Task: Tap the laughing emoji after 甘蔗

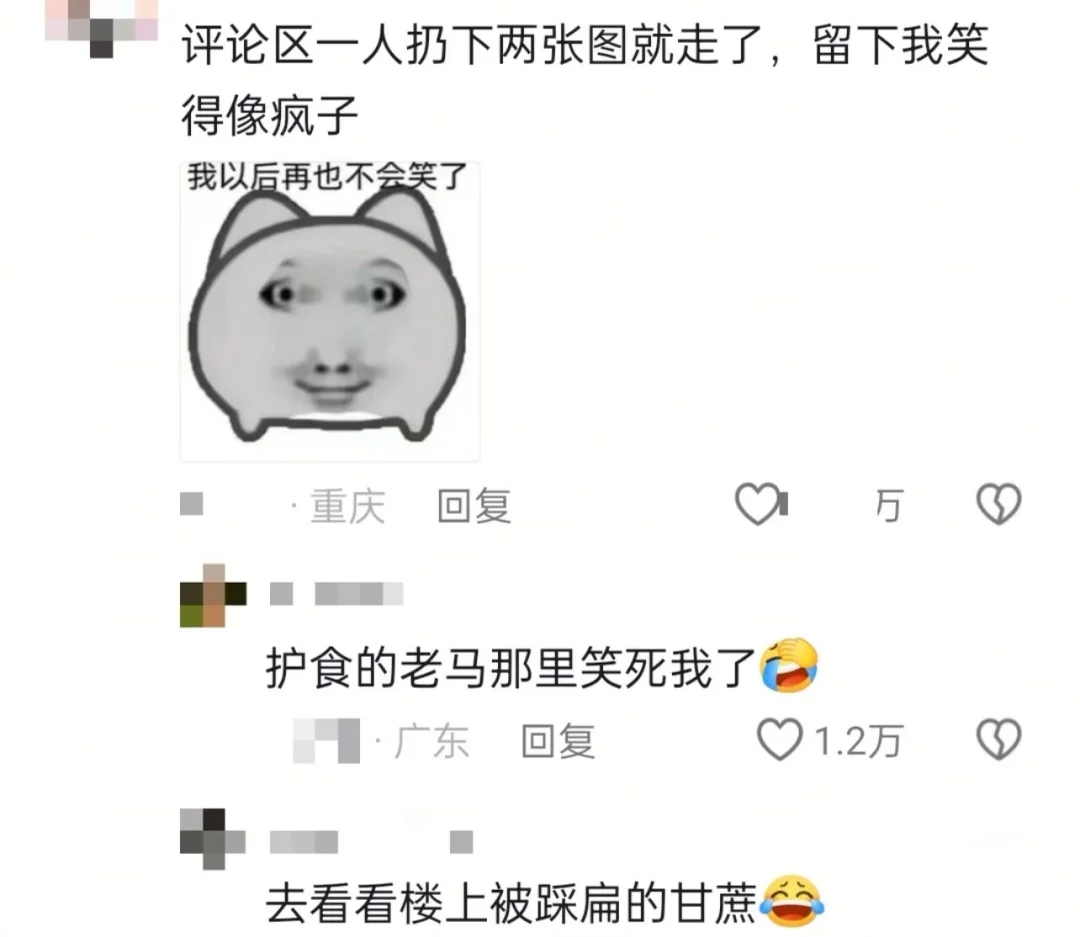Action: point(792,902)
